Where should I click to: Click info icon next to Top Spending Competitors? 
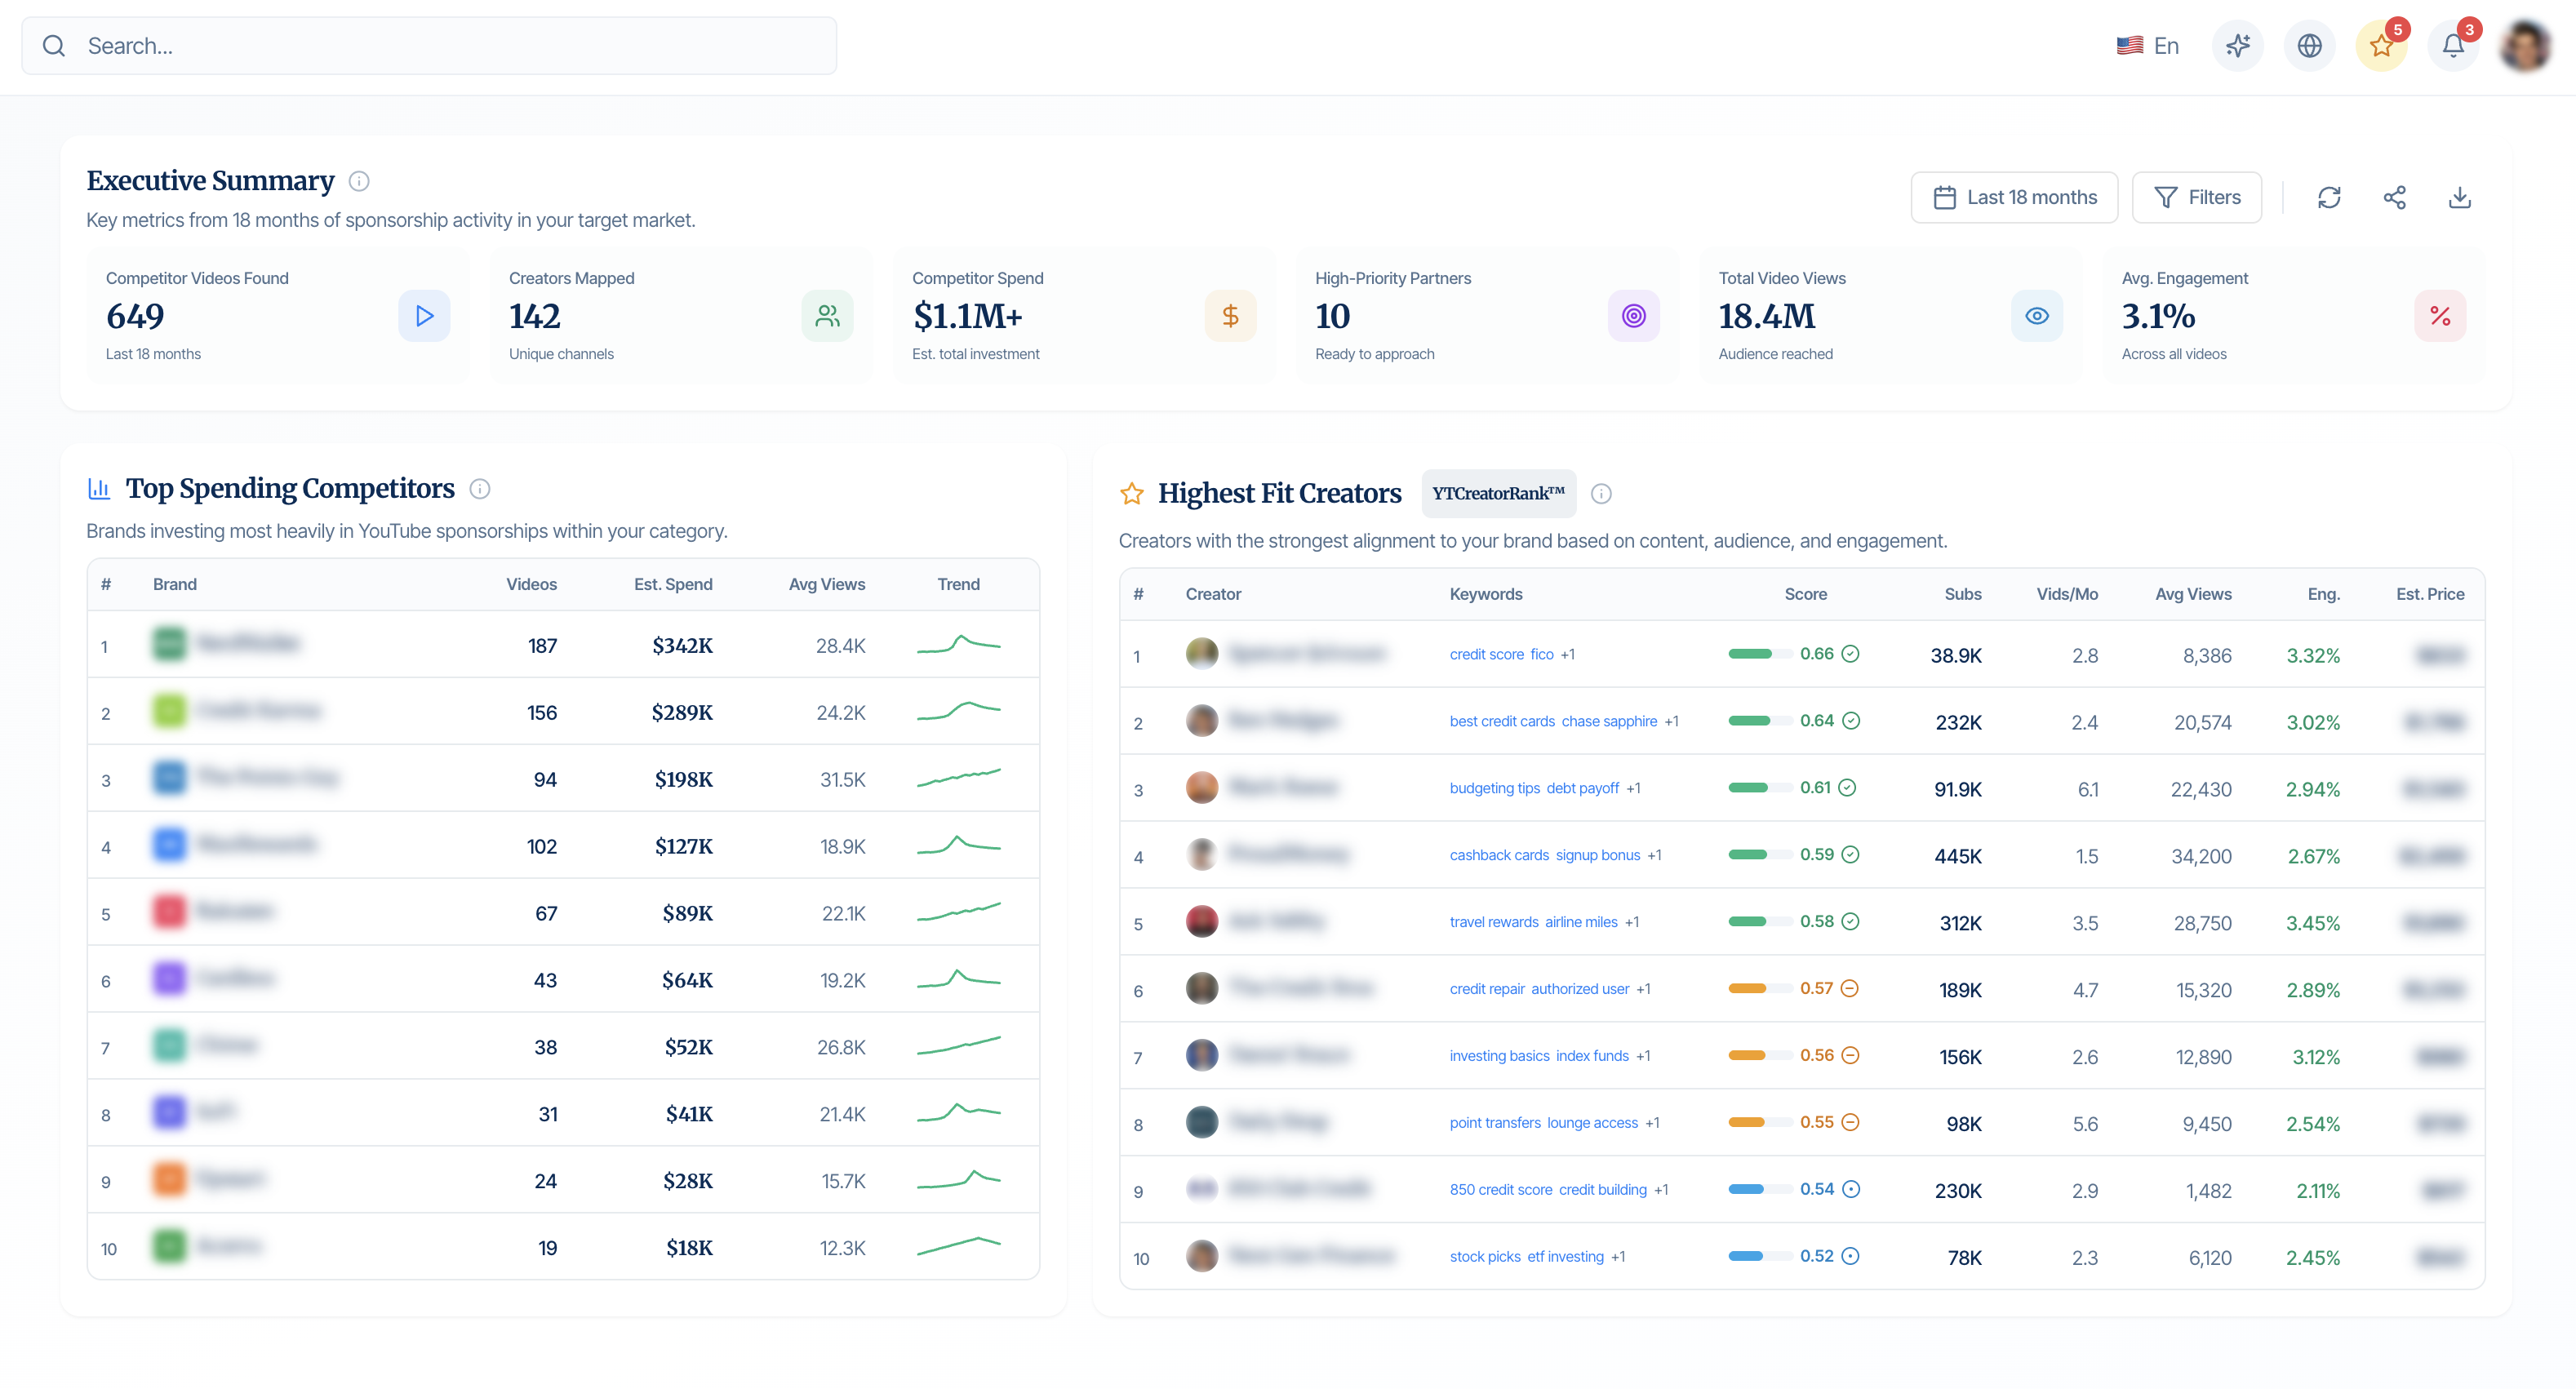[480, 489]
